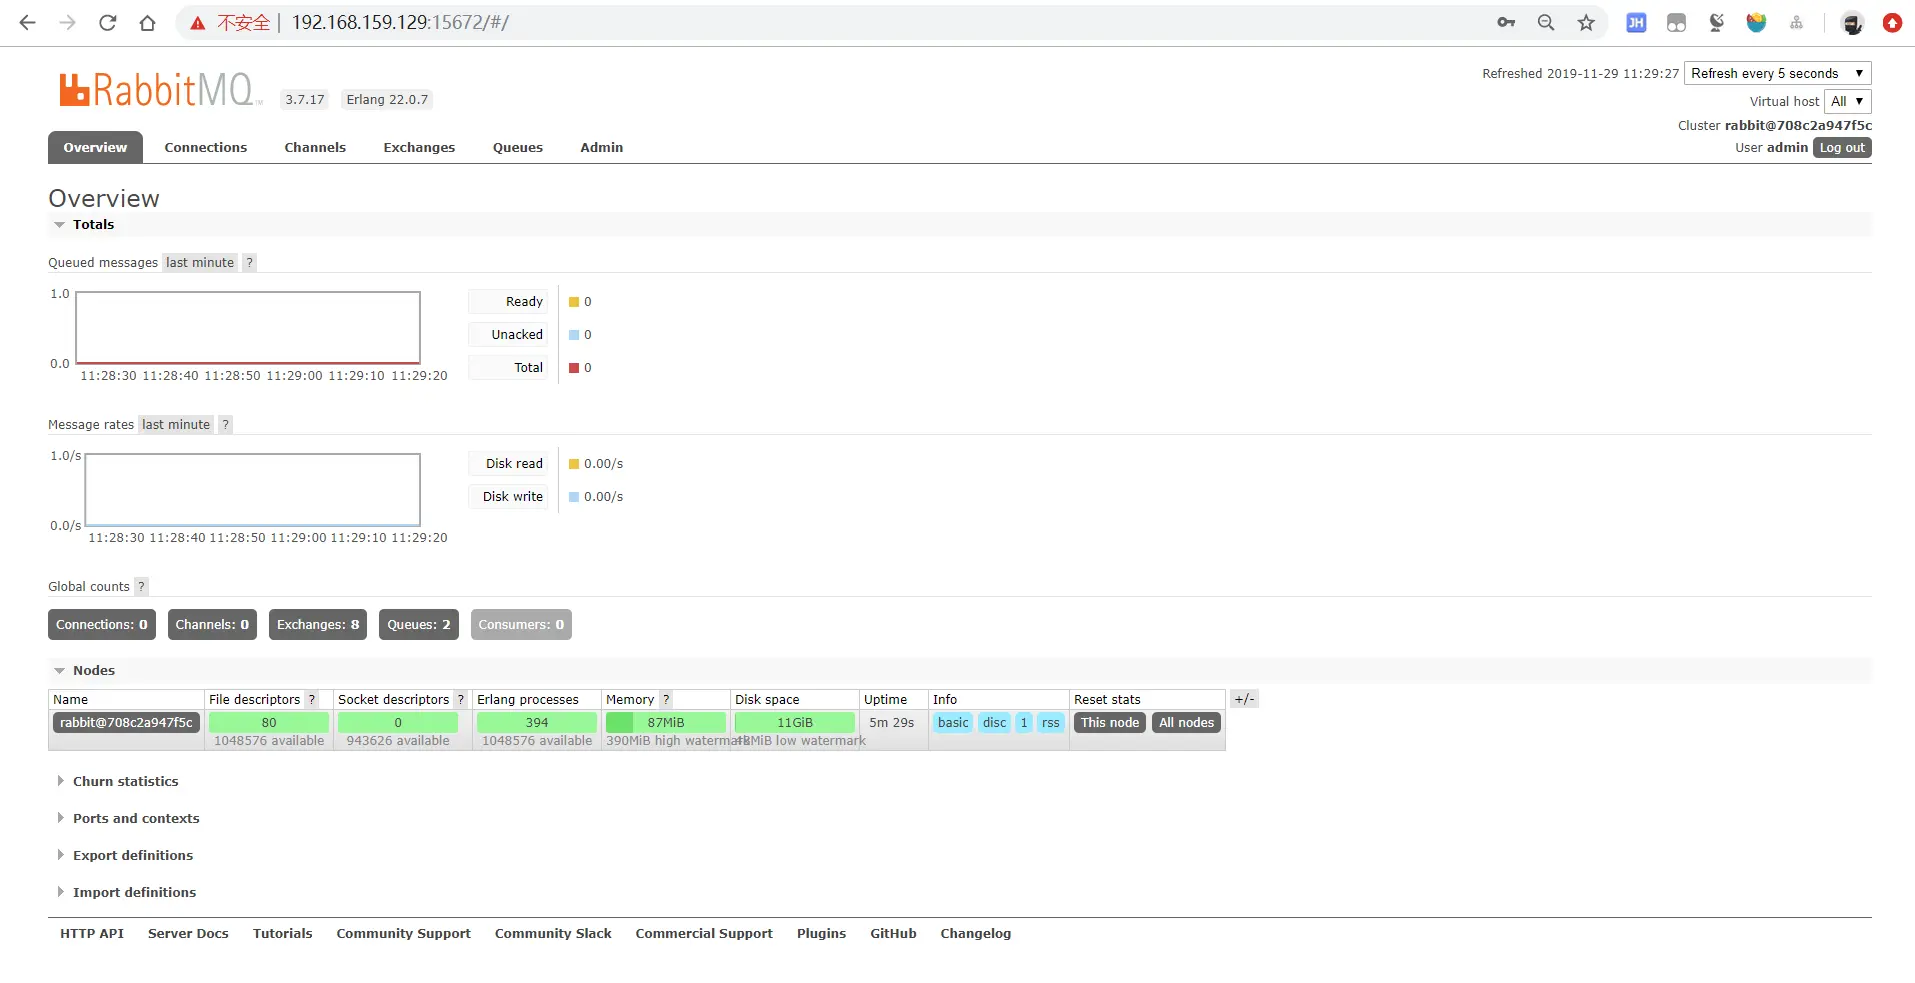Screen dimensions: 1915x983
Task: Click the Message rates chart
Action: 253,490
